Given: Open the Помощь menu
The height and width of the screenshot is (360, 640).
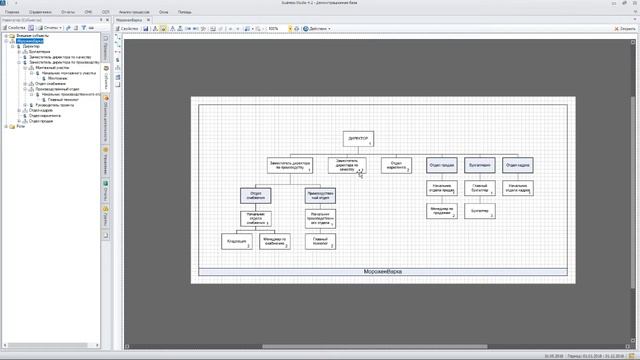Looking at the screenshot, I should (x=184, y=12).
